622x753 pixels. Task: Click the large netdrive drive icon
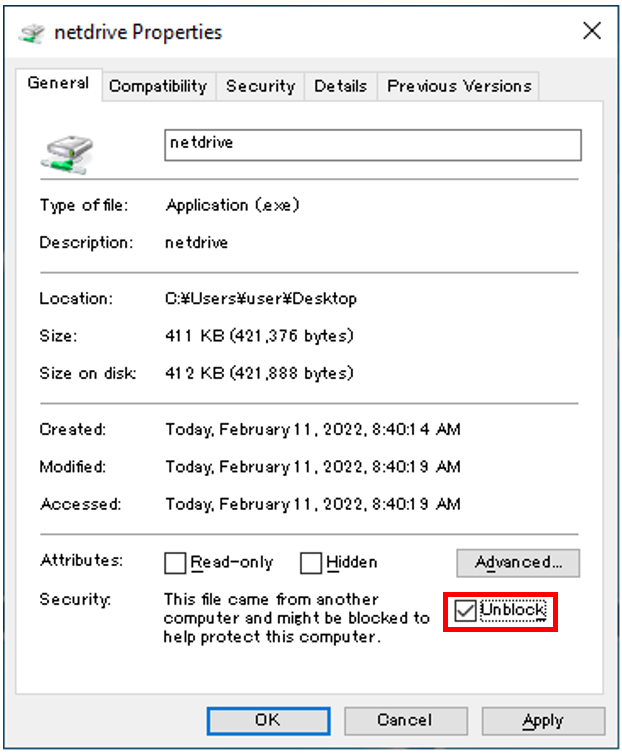point(67,152)
